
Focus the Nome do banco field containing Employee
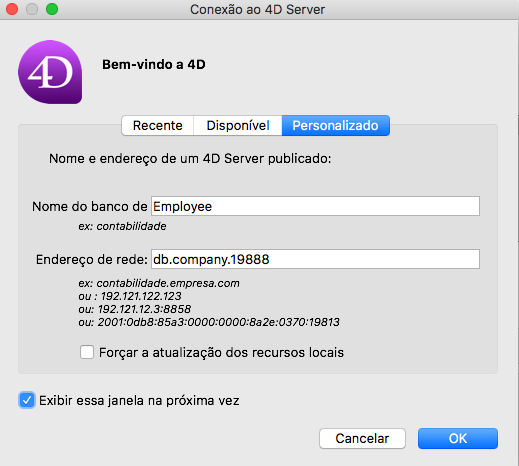(315, 206)
